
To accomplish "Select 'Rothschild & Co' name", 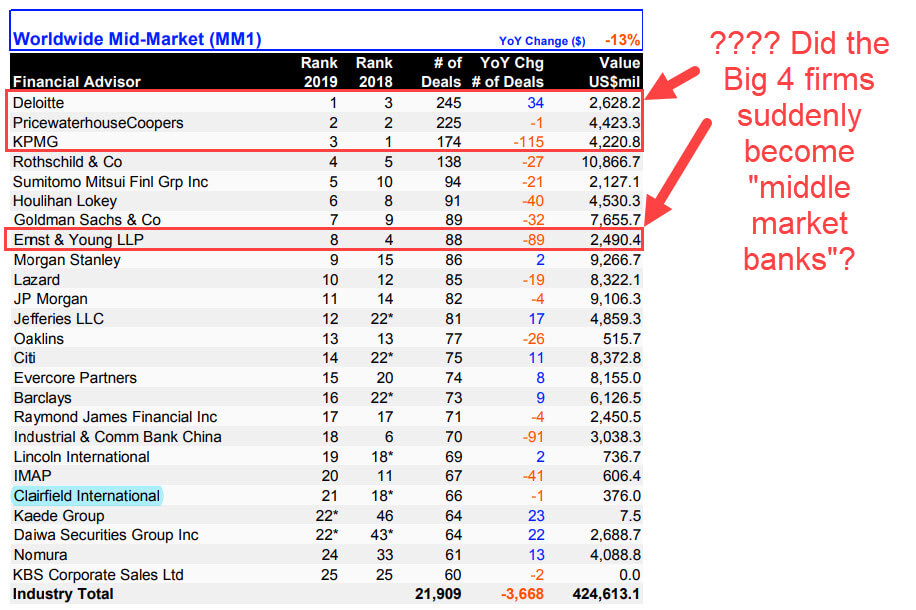I will click(68, 162).
